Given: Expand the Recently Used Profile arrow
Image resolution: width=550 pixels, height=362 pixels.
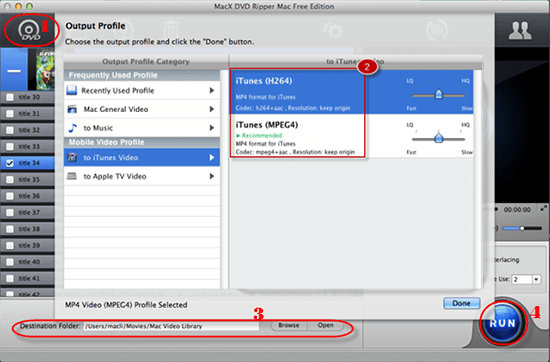Looking at the screenshot, I should [x=212, y=90].
